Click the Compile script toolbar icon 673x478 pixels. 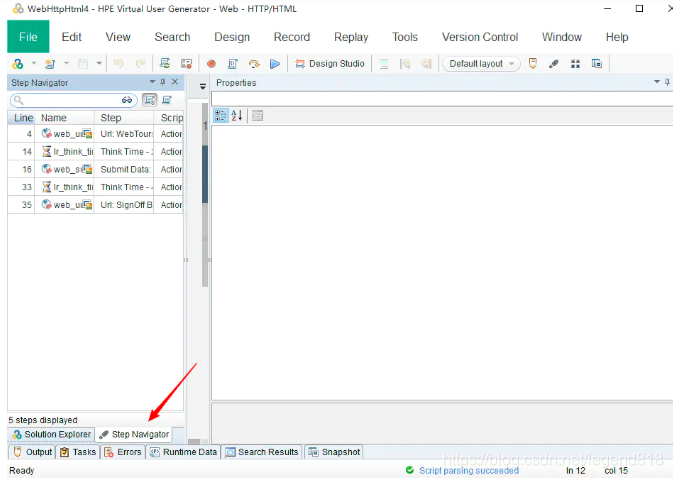pyautogui.click(x=232, y=64)
